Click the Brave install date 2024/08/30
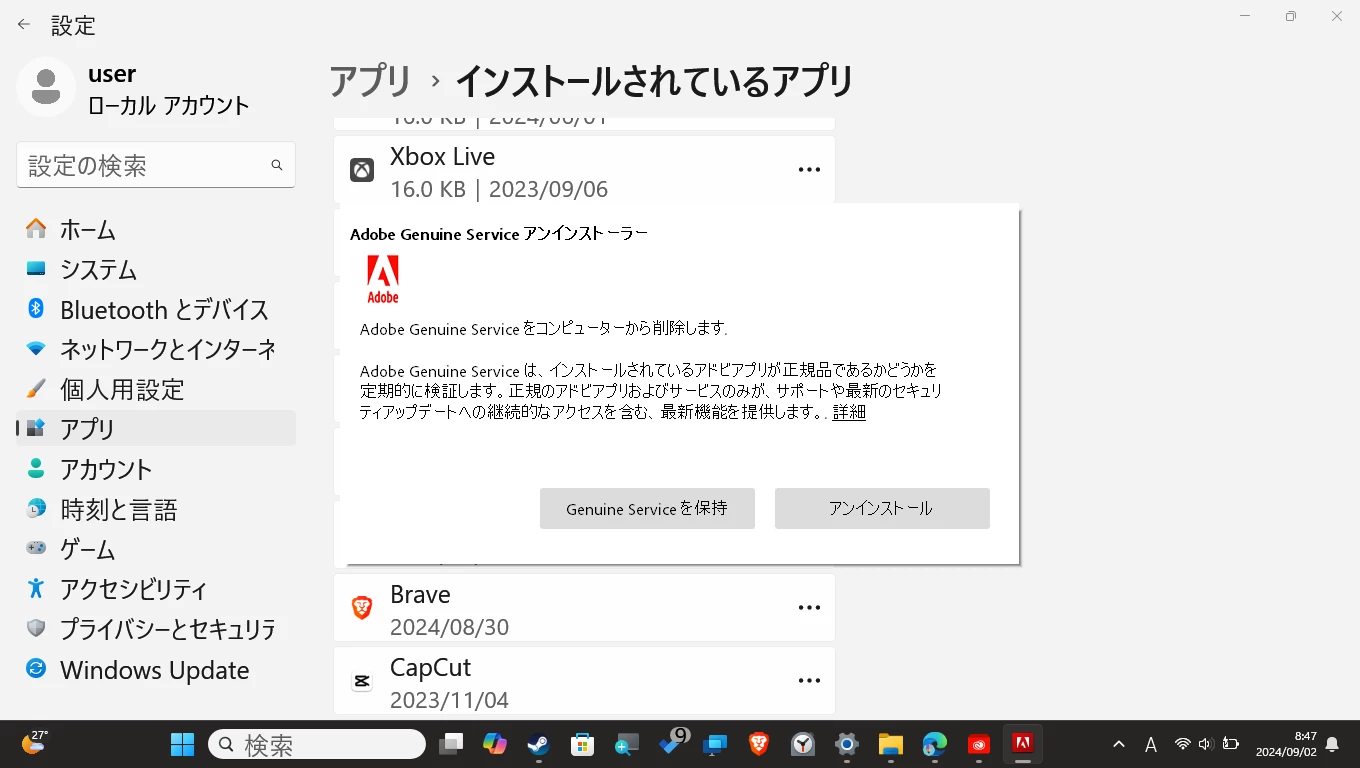Image resolution: width=1360 pixels, height=768 pixels. (449, 627)
